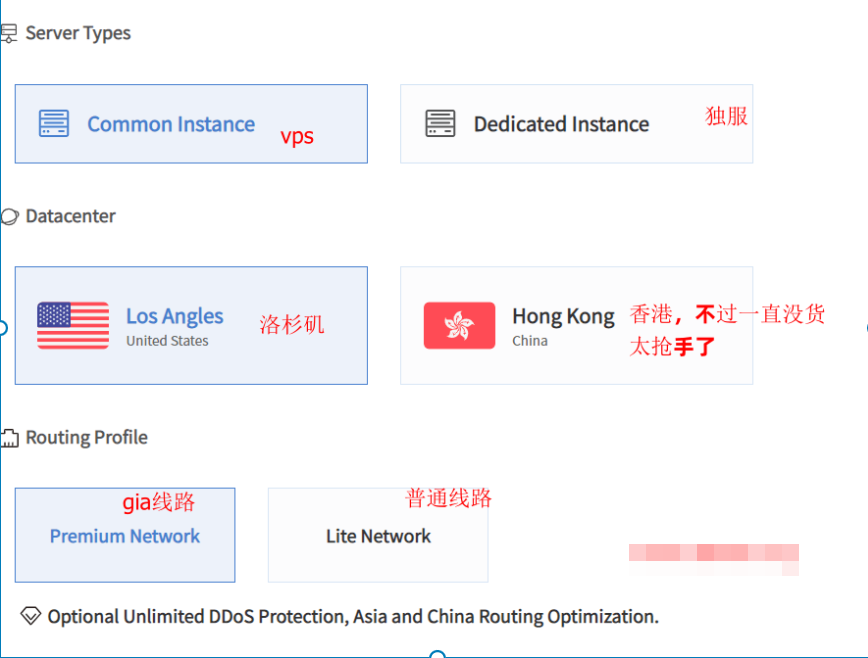Click the Hong Kong flag icon

point(459,325)
